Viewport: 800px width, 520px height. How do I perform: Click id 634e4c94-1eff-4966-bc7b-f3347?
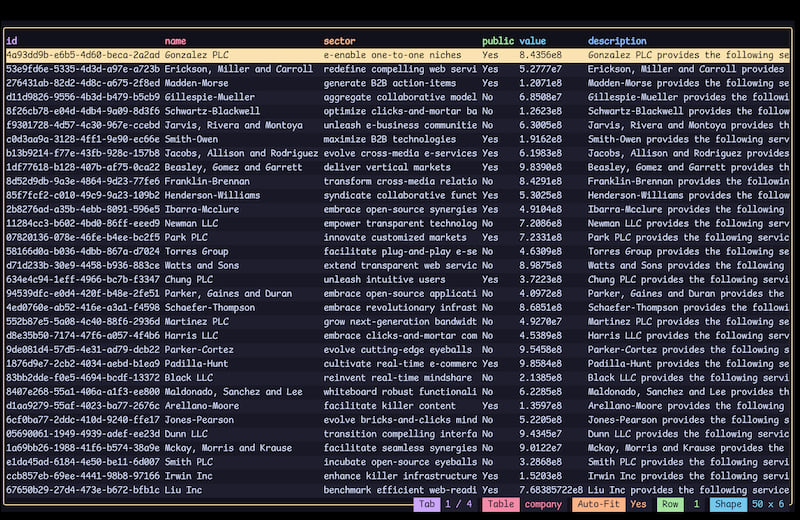coord(83,280)
